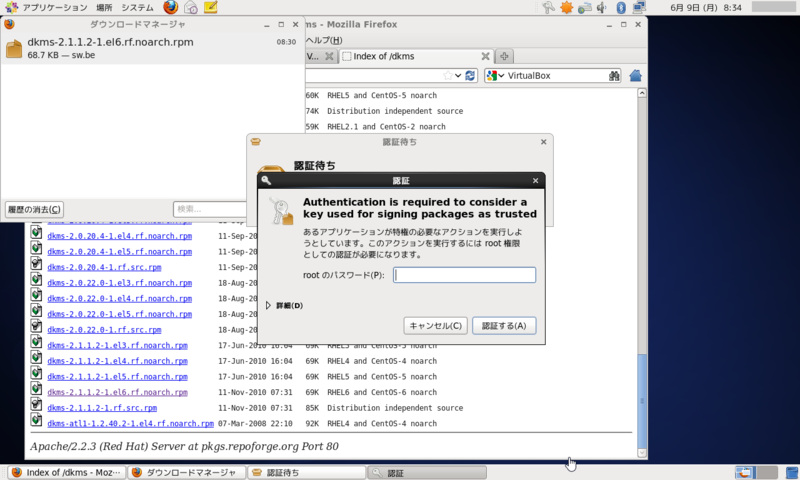The width and height of the screenshot is (800, 480).
Task: Open link dkms-2.0.20.4-1.el5.rf.noarch.rpm
Action: [x=119, y=251]
